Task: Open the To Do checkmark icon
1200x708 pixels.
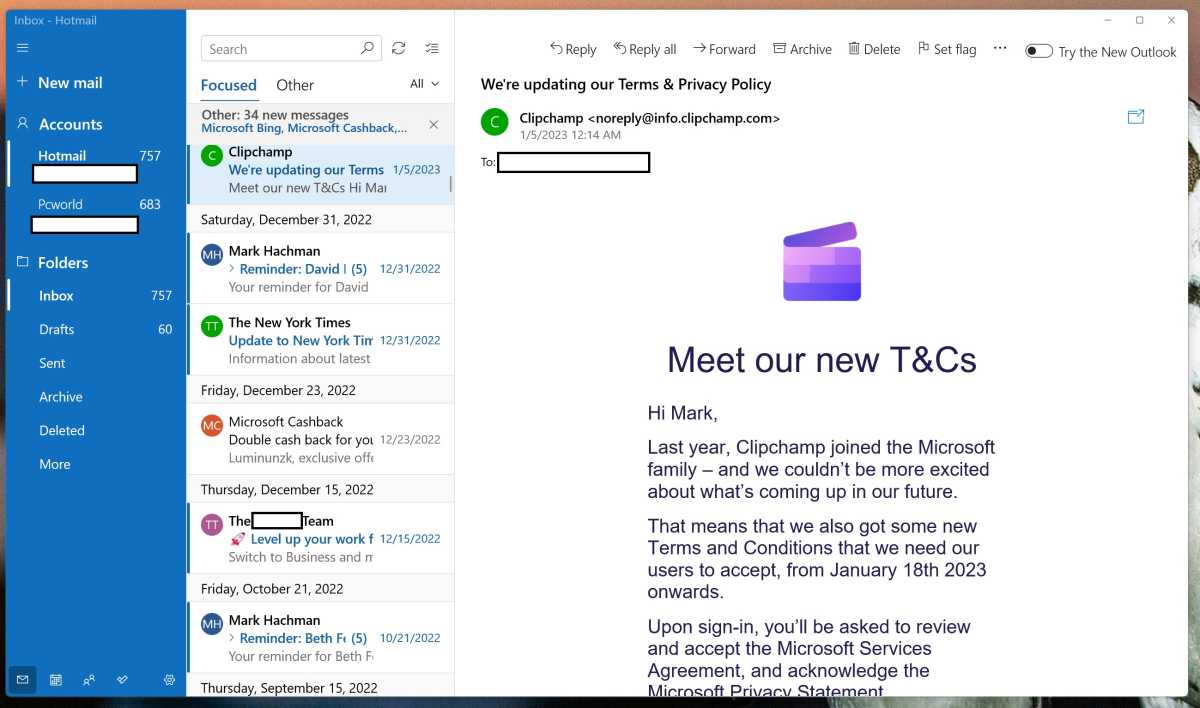Action: (122, 680)
